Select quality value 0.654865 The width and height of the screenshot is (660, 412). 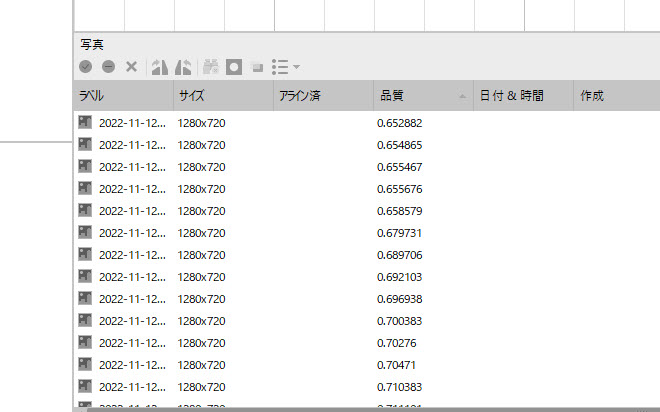click(x=399, y=145)
